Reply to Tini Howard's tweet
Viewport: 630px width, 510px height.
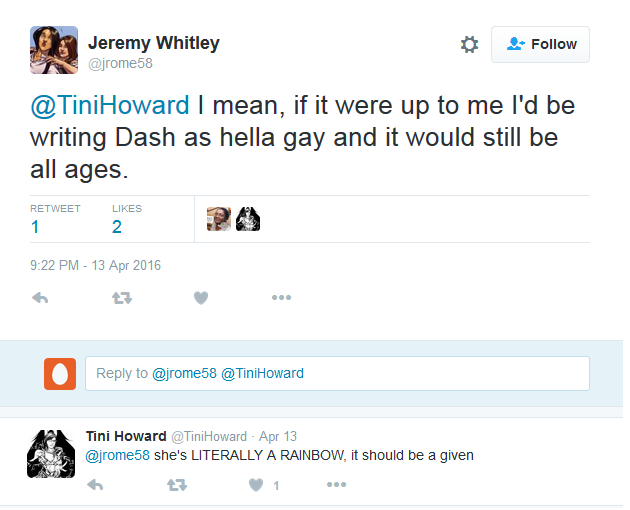pos(96,485)
